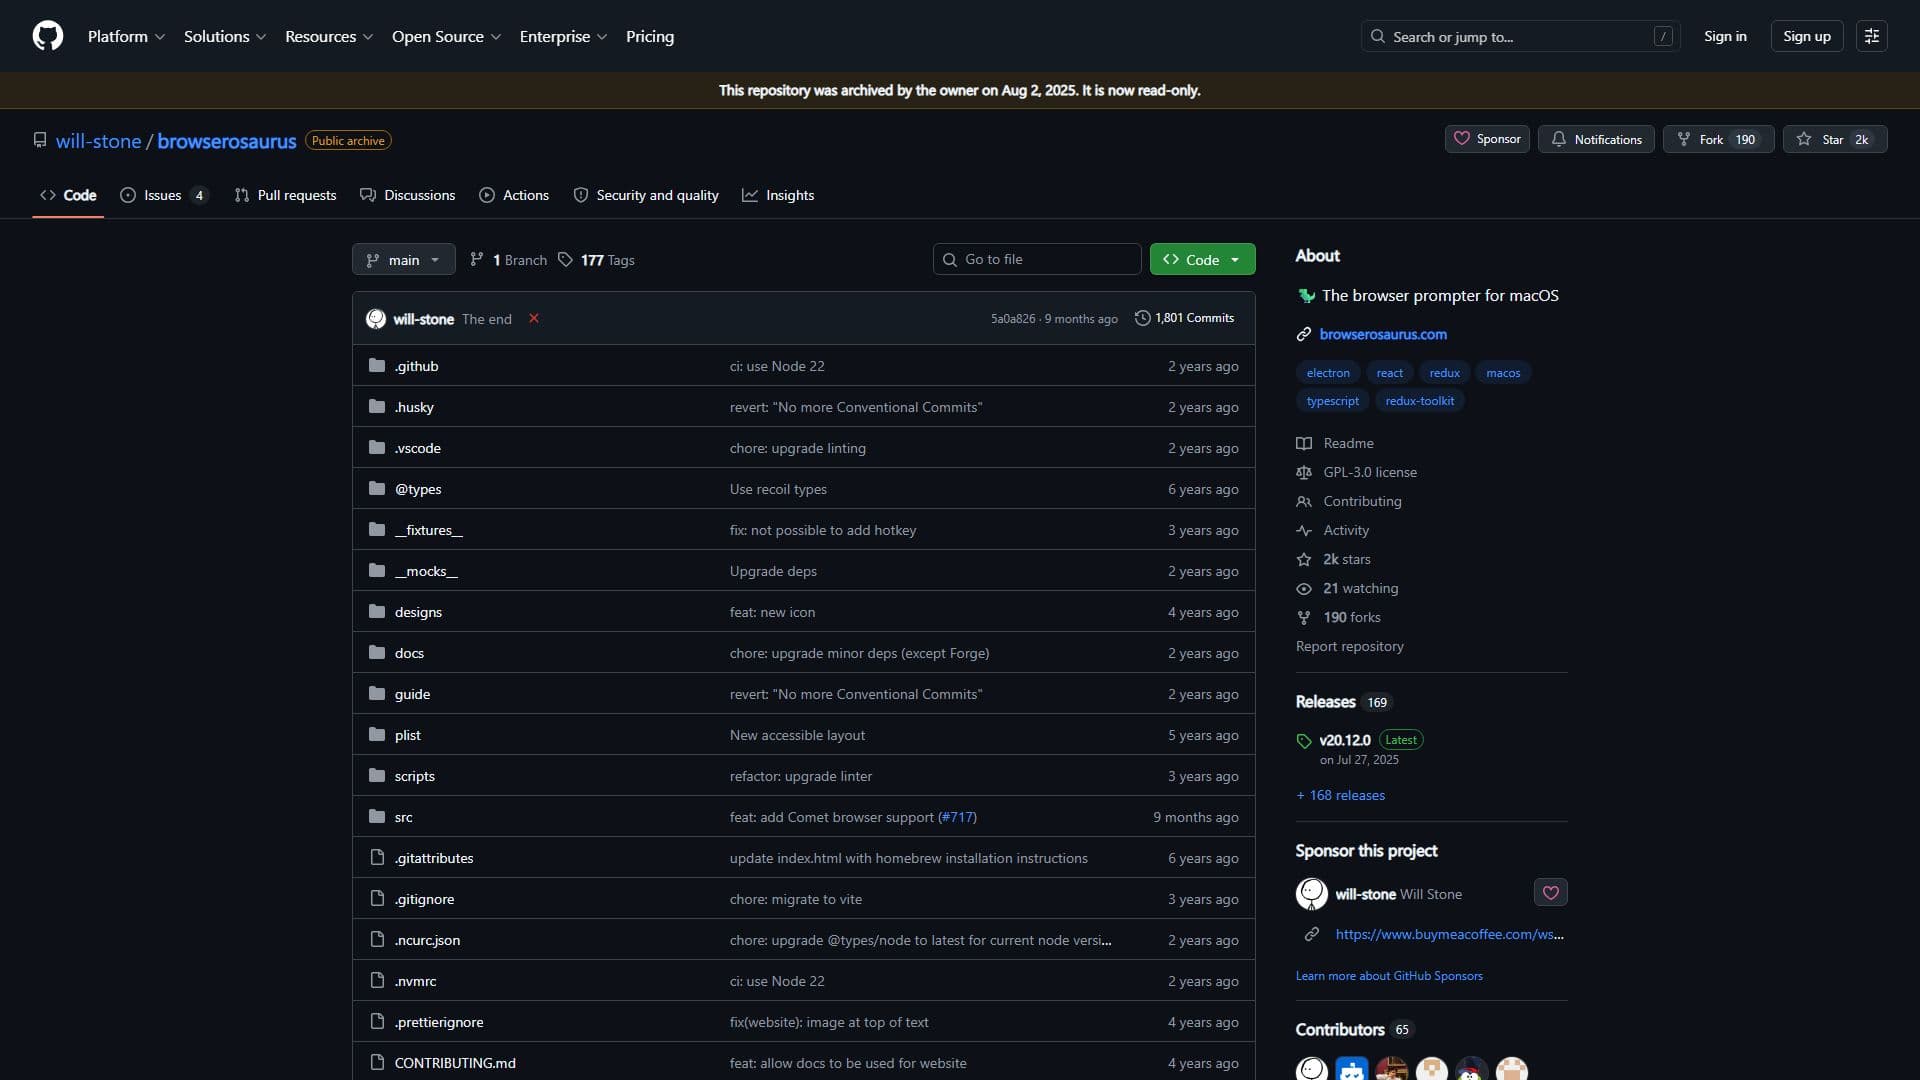Image resolution: width=1920 pixels, height=1080 pixels.
Task: Open the main branch selector dropdown
Action: [x=403, y=259]
